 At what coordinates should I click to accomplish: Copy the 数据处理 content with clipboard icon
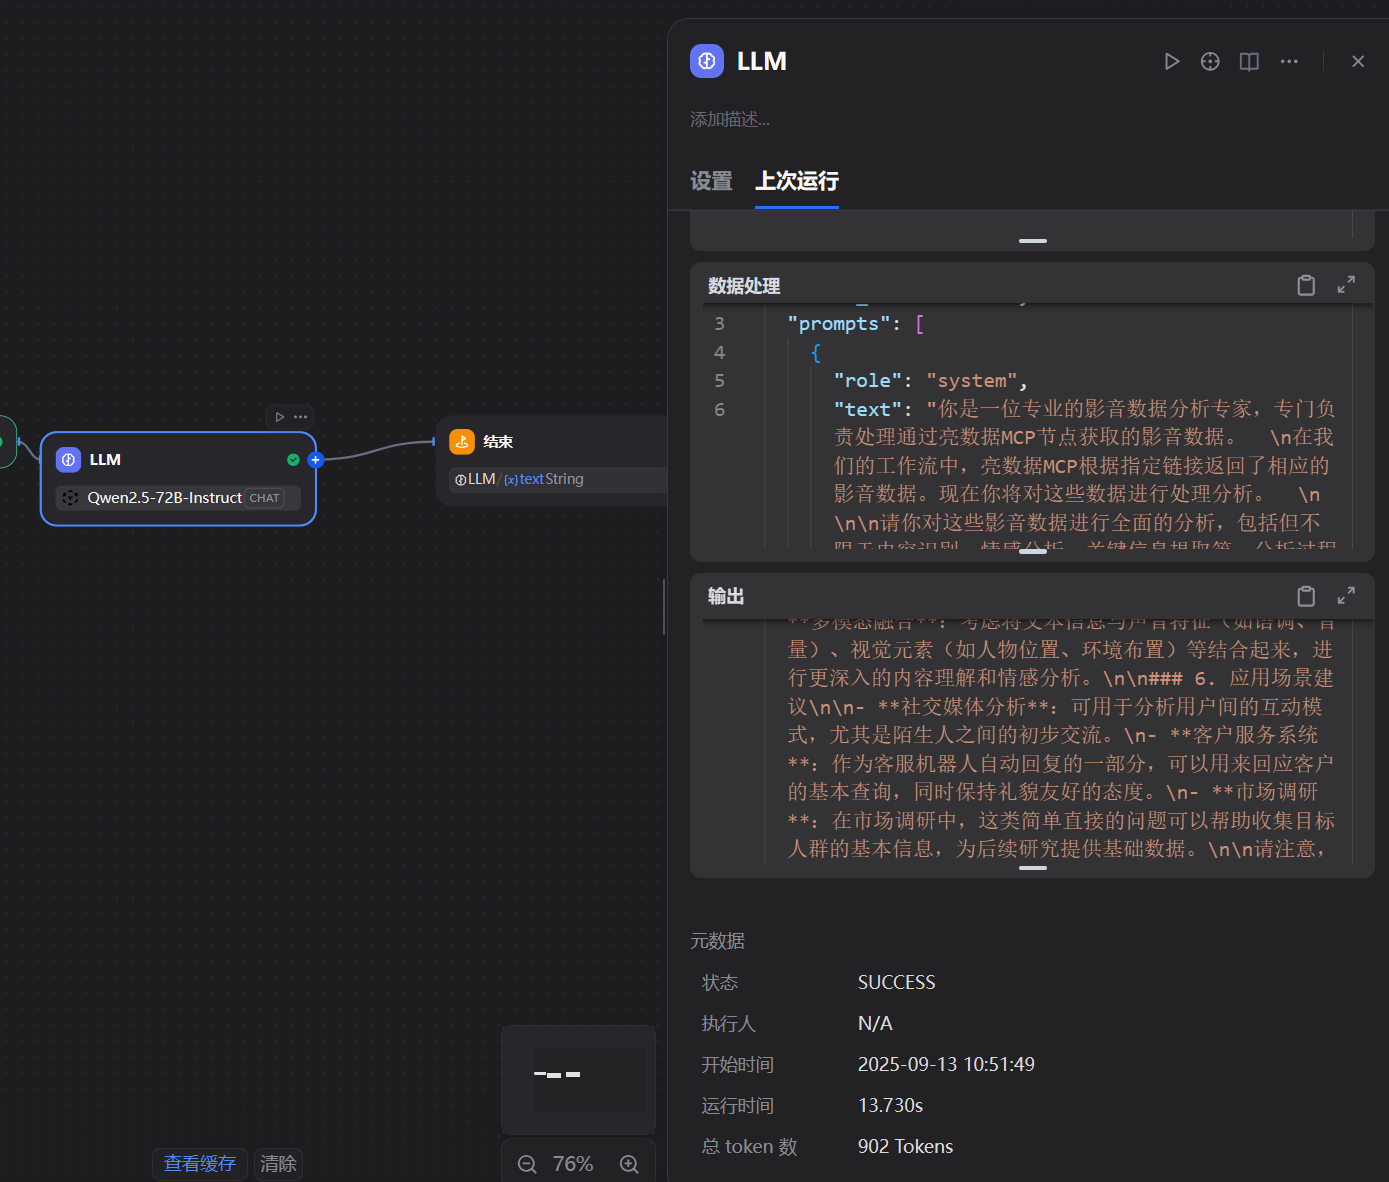click(1306, 285)
